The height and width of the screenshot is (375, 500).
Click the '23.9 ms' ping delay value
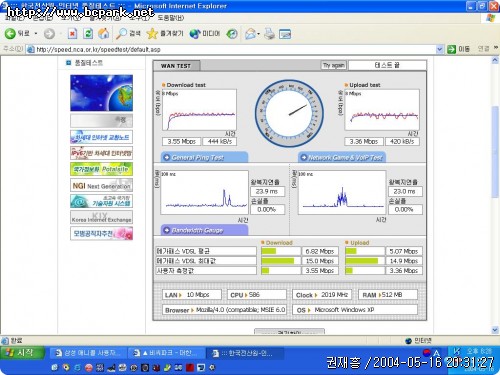[x=267, y=192]
